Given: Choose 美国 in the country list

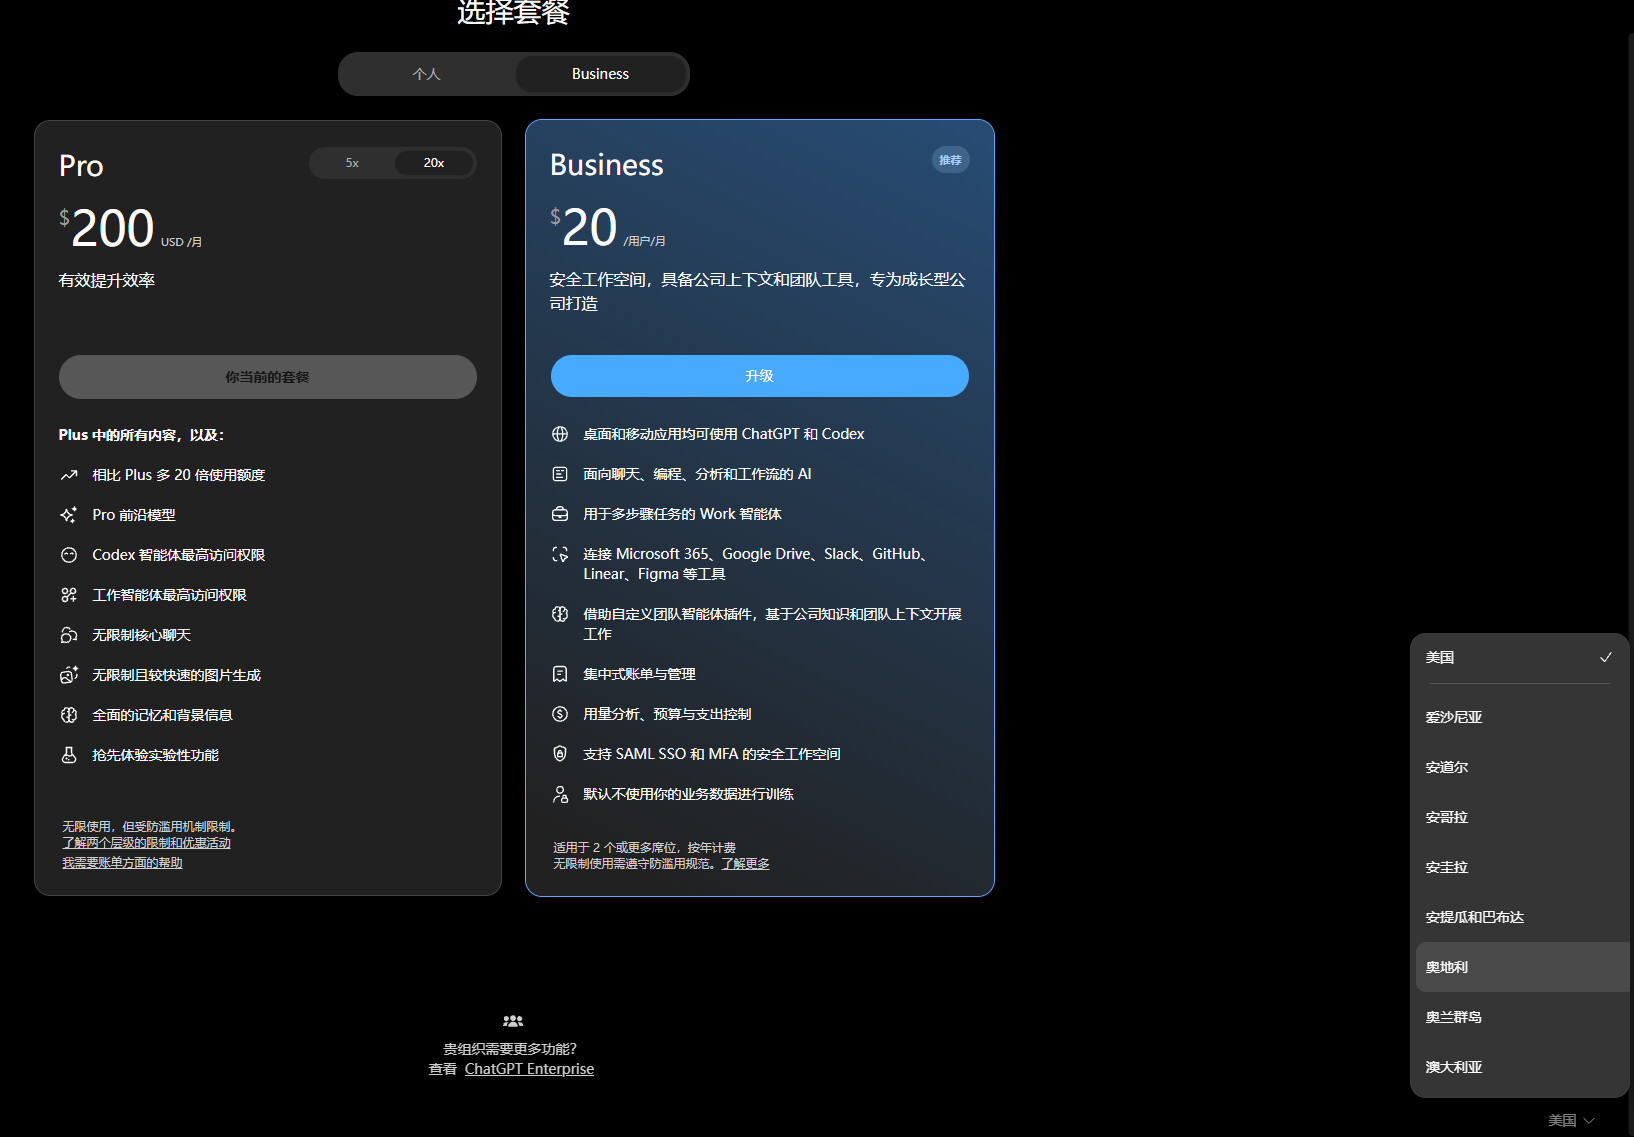Looking at the screenshot, I should tap(1520, 657).
